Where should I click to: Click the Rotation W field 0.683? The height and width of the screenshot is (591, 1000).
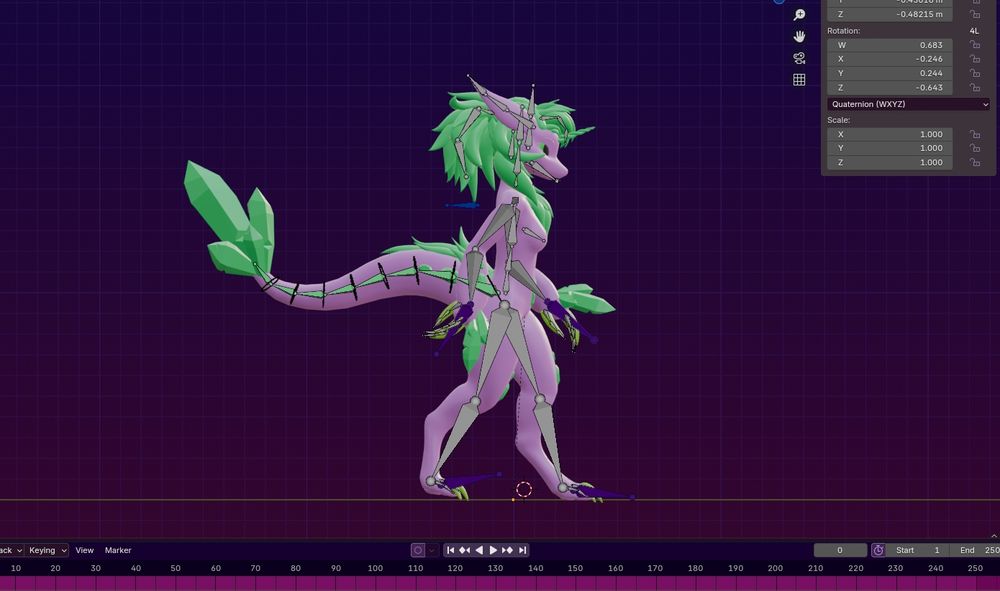tap(890, 45)
